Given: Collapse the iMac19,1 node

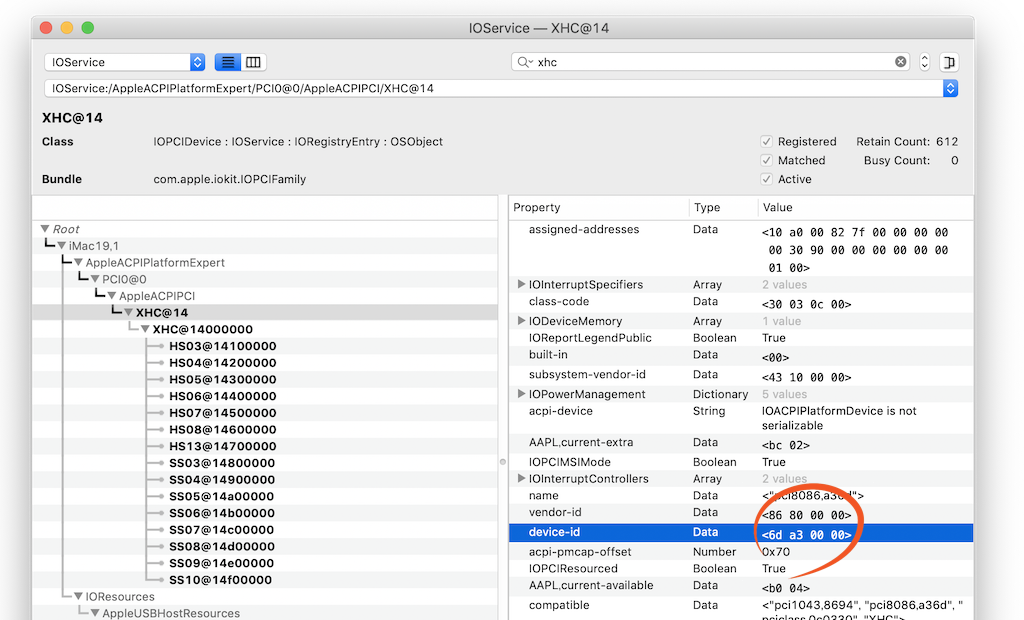Looking at the screenshot, I should 61,246.
